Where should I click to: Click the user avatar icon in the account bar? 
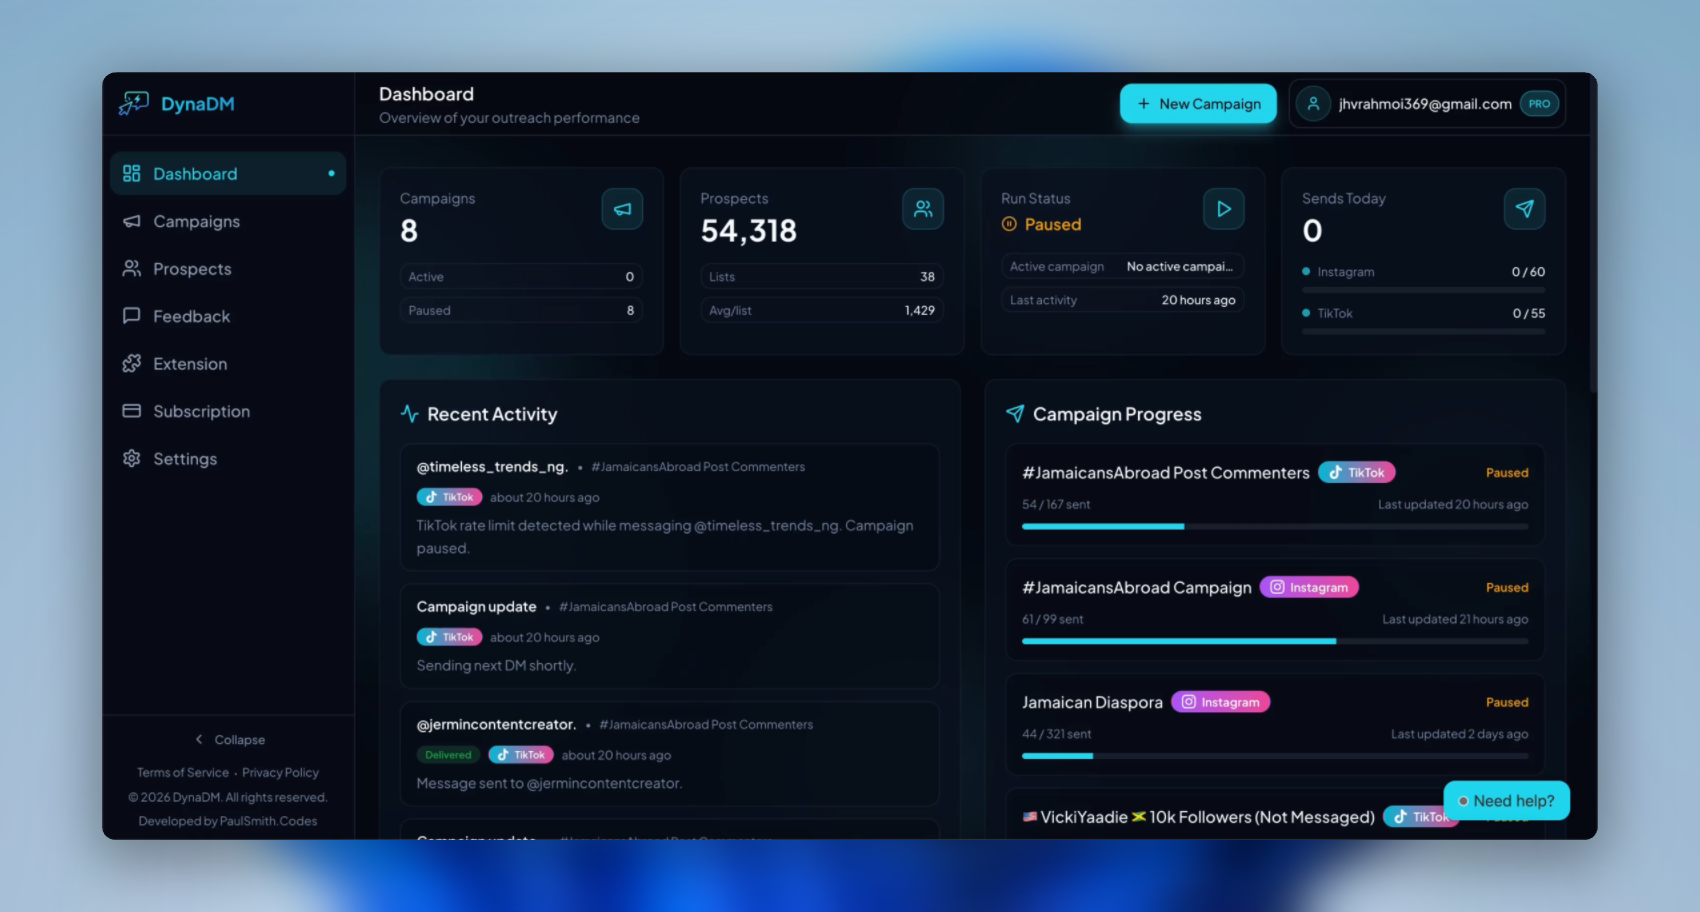tap(1313, 103)
